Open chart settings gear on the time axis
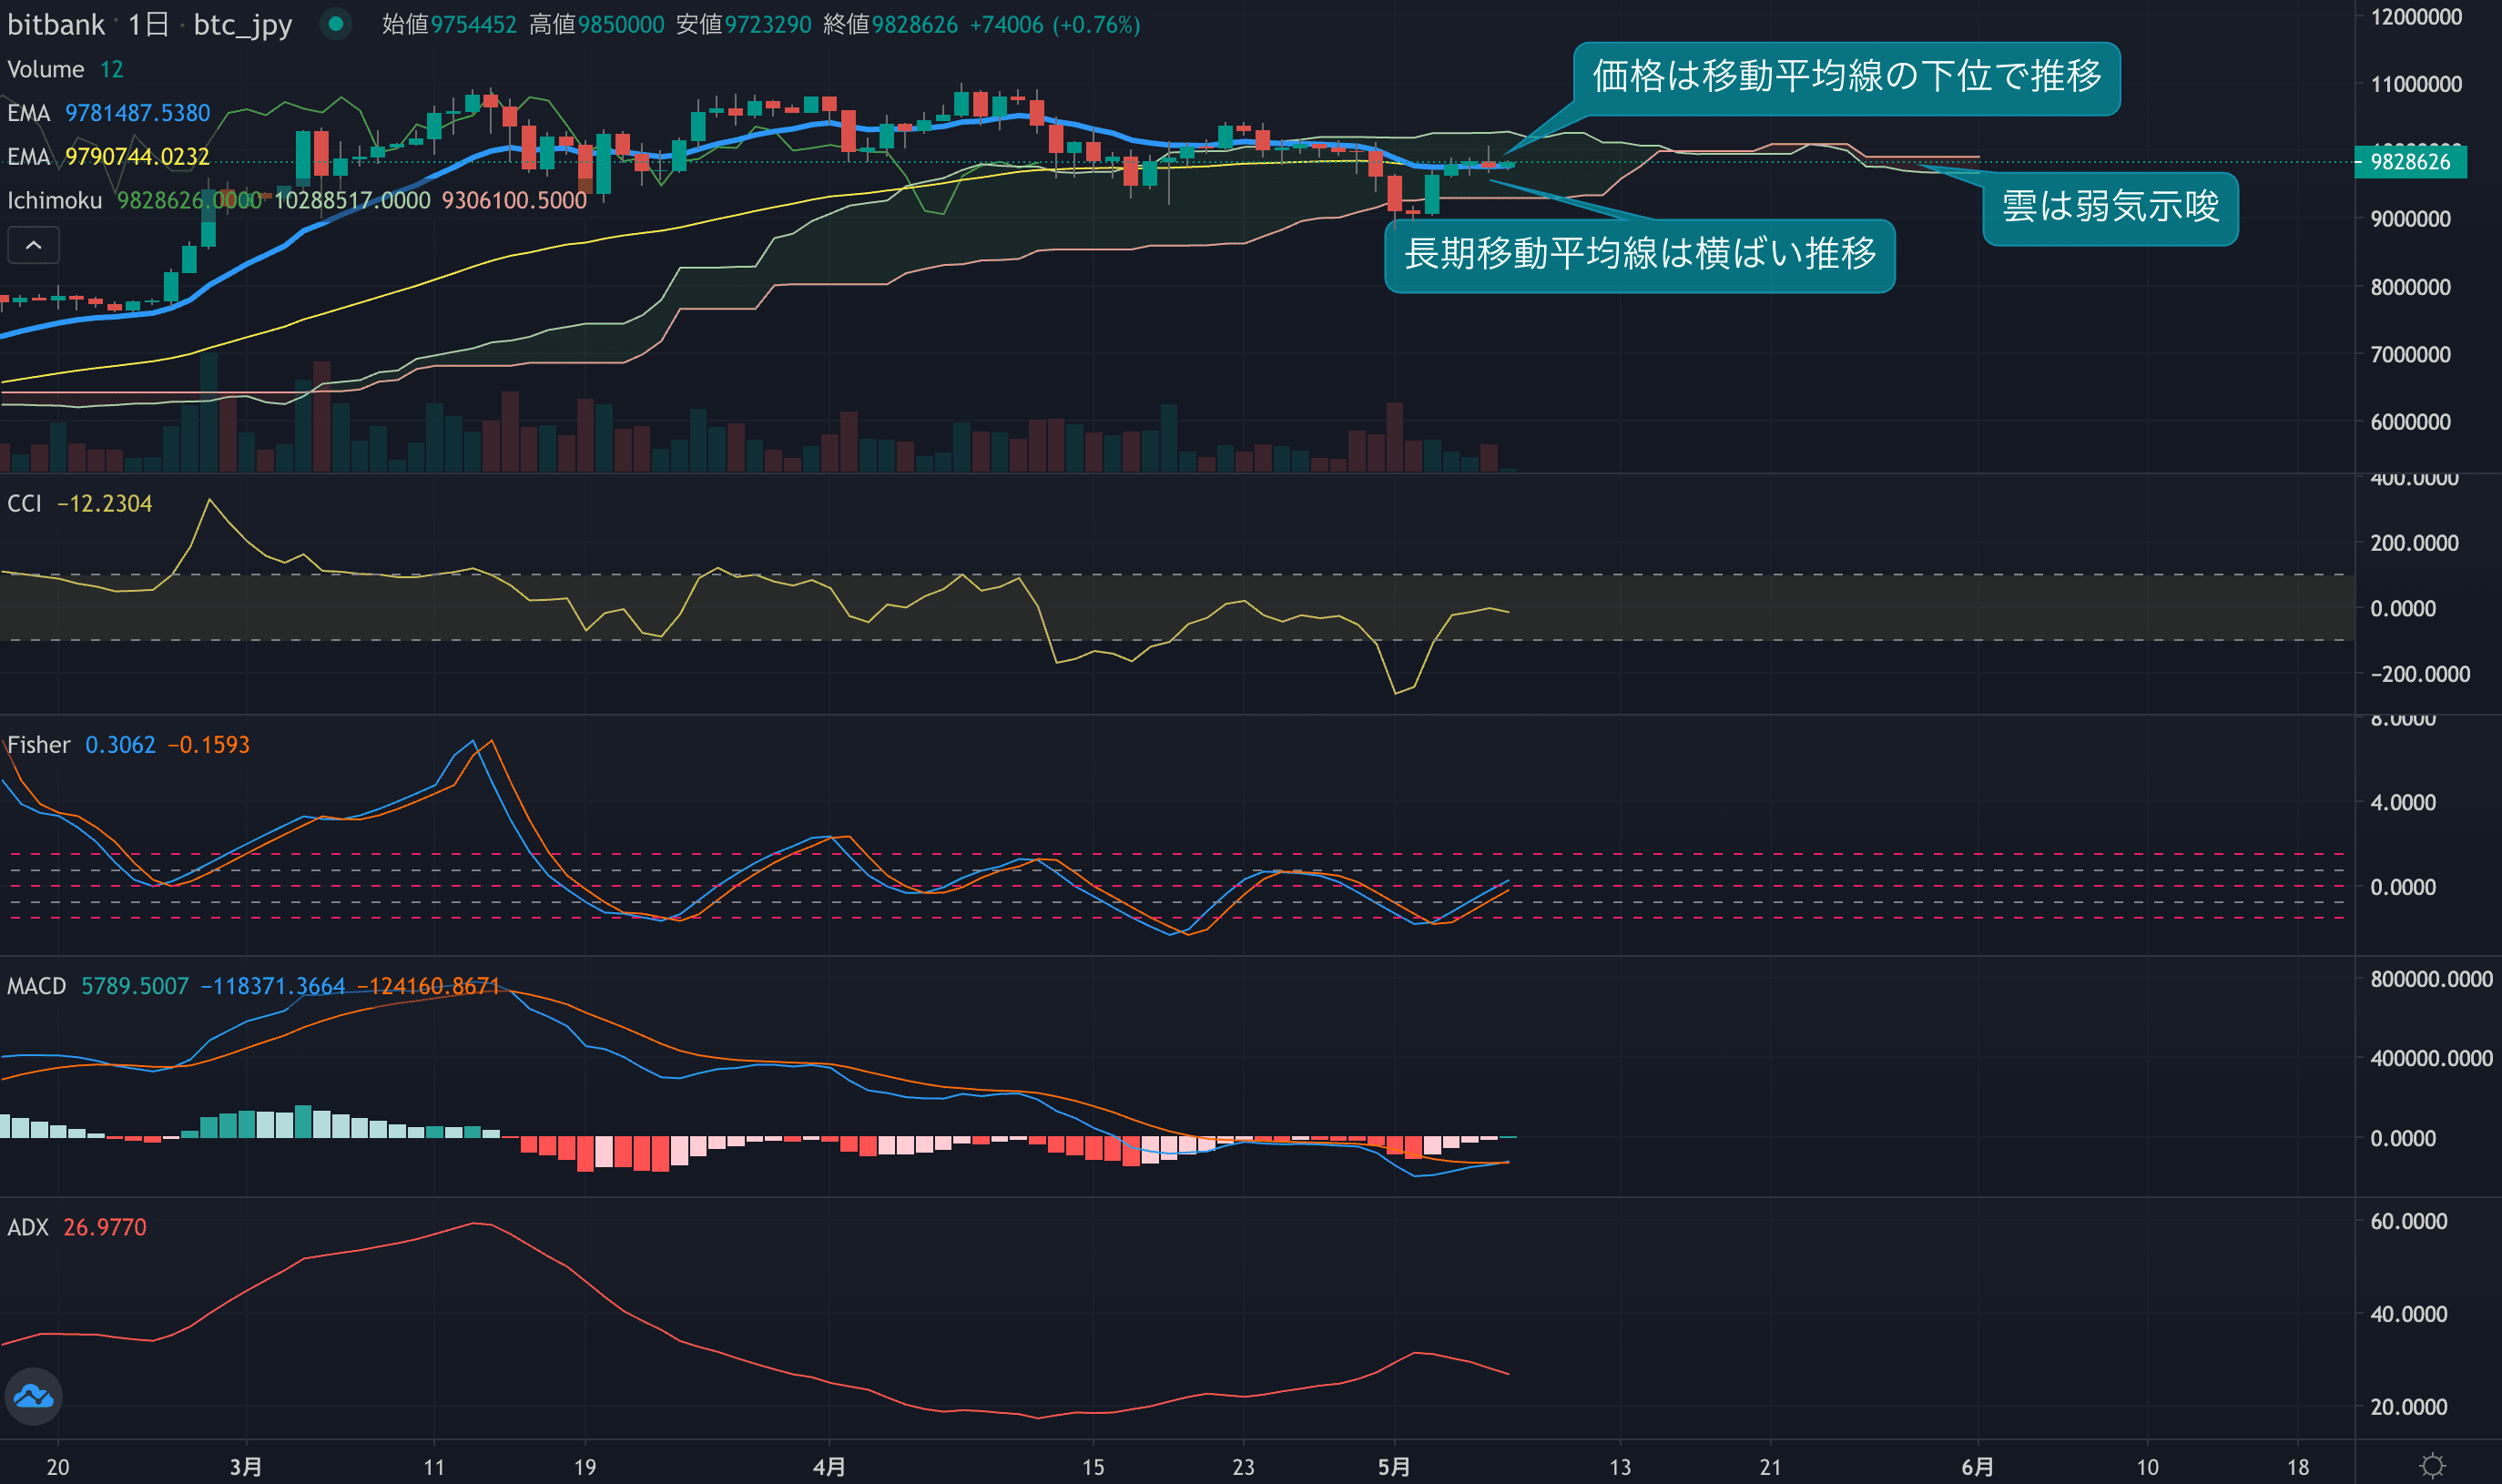The height and width of the screenshot is (1484, 2502). click(x=2432, y=1466)
